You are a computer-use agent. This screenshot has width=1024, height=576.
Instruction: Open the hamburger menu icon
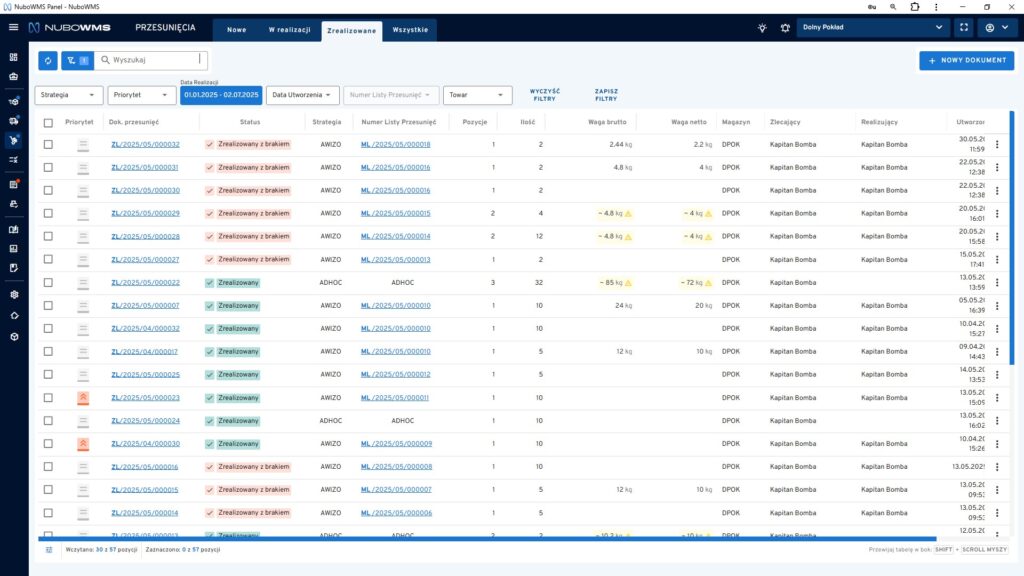pos(13,28)
